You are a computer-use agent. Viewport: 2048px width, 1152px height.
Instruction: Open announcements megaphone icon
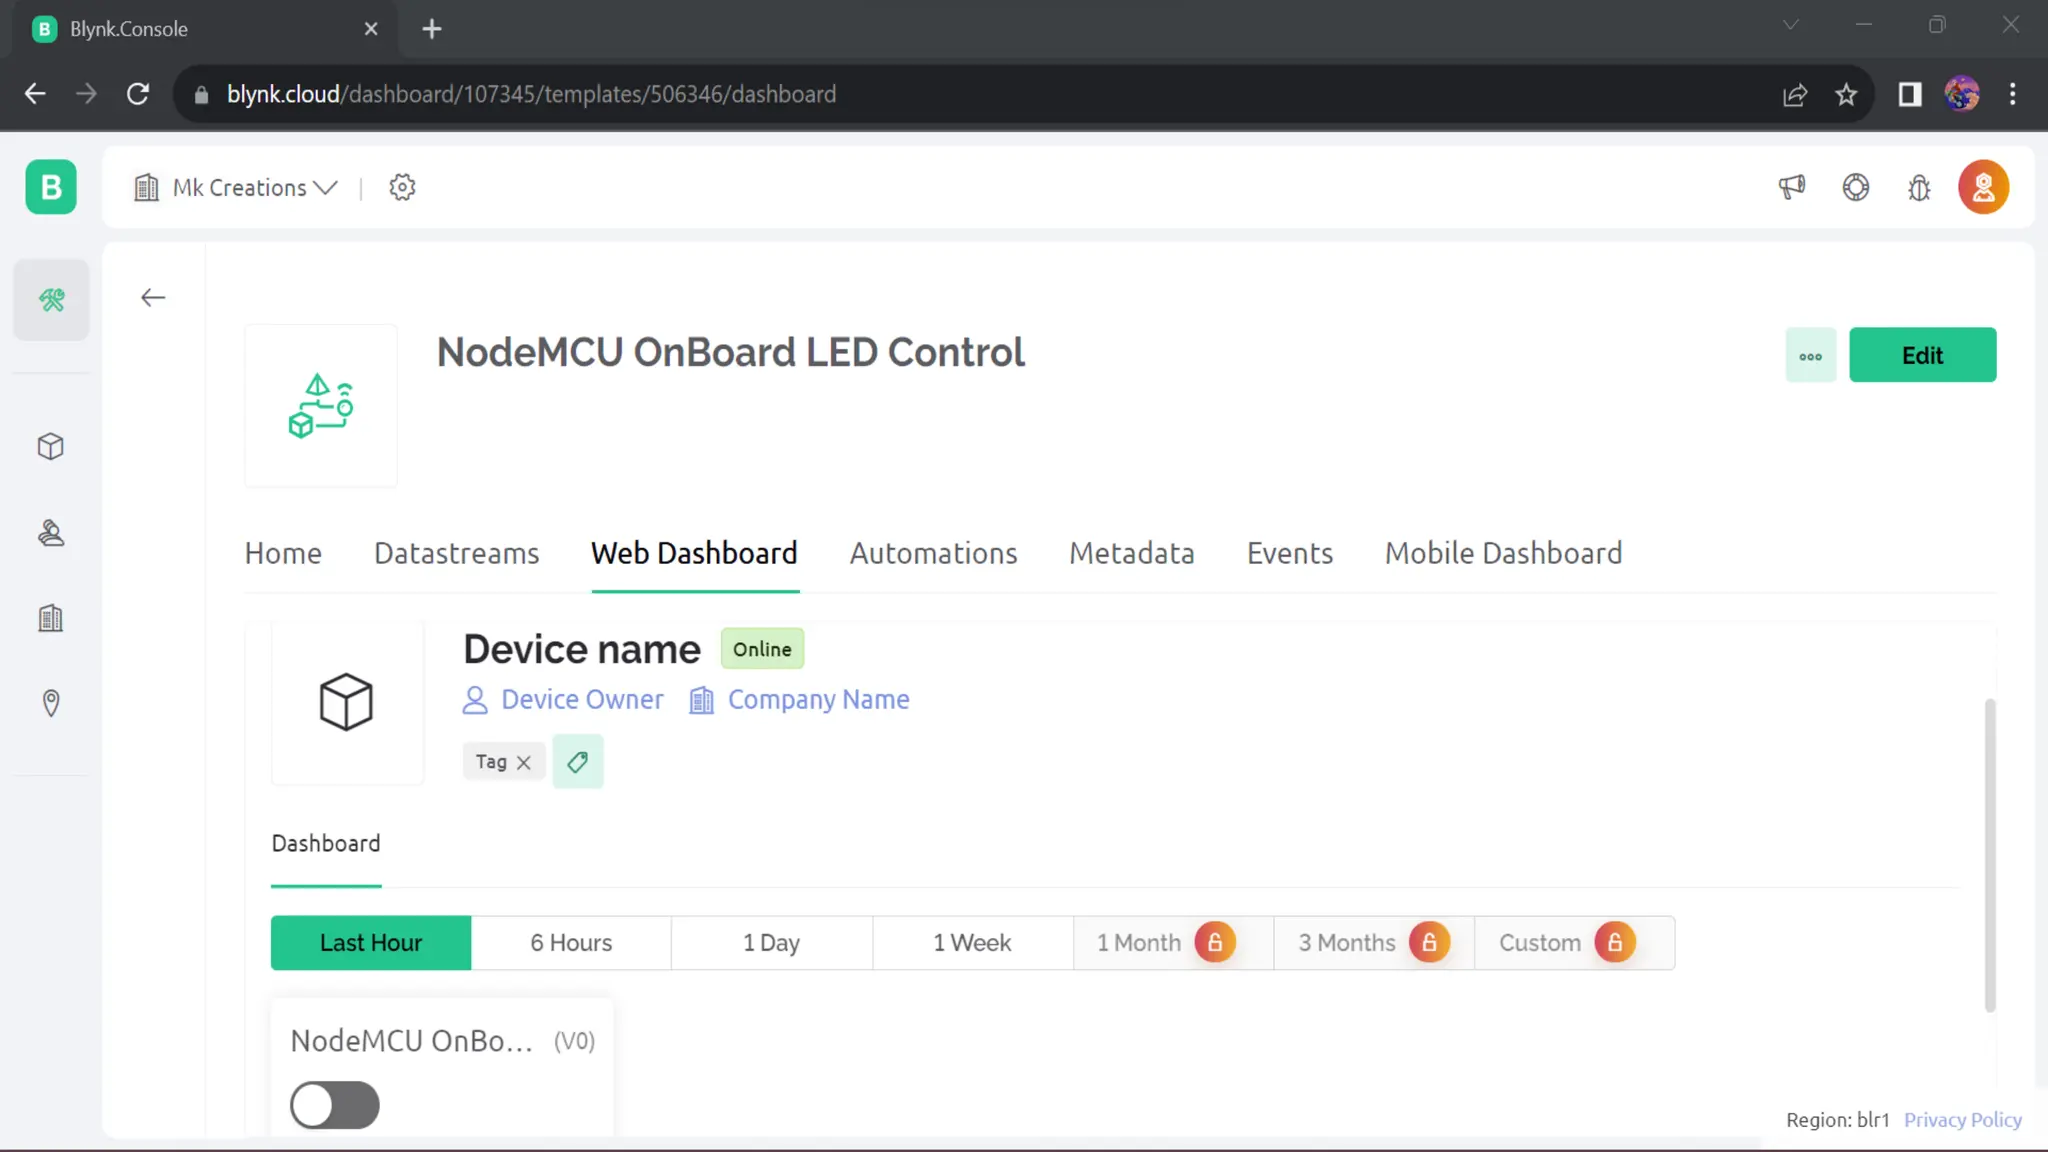(x=1792, y=187)
